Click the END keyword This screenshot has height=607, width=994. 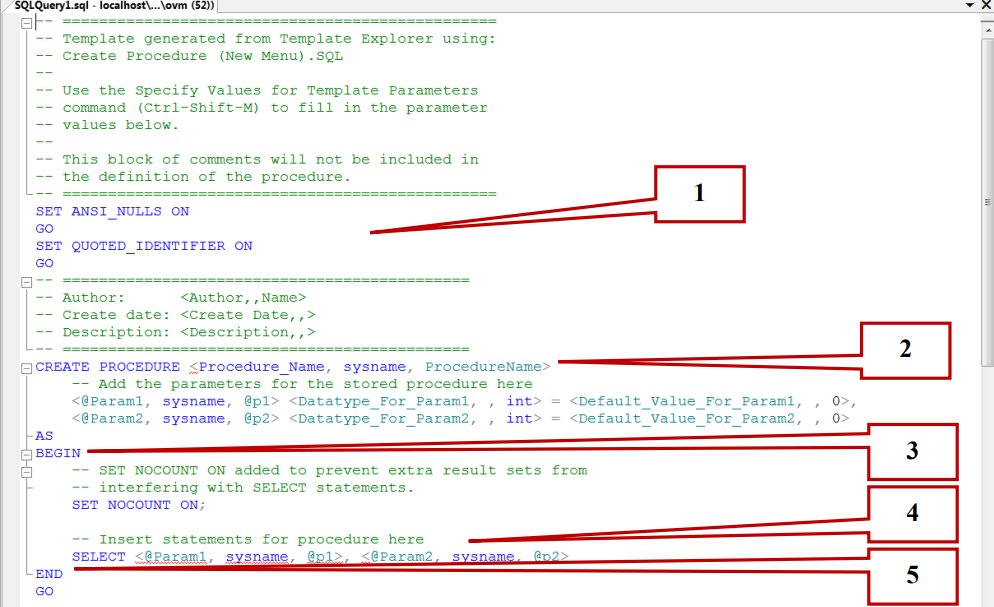[x=47, y=573]
